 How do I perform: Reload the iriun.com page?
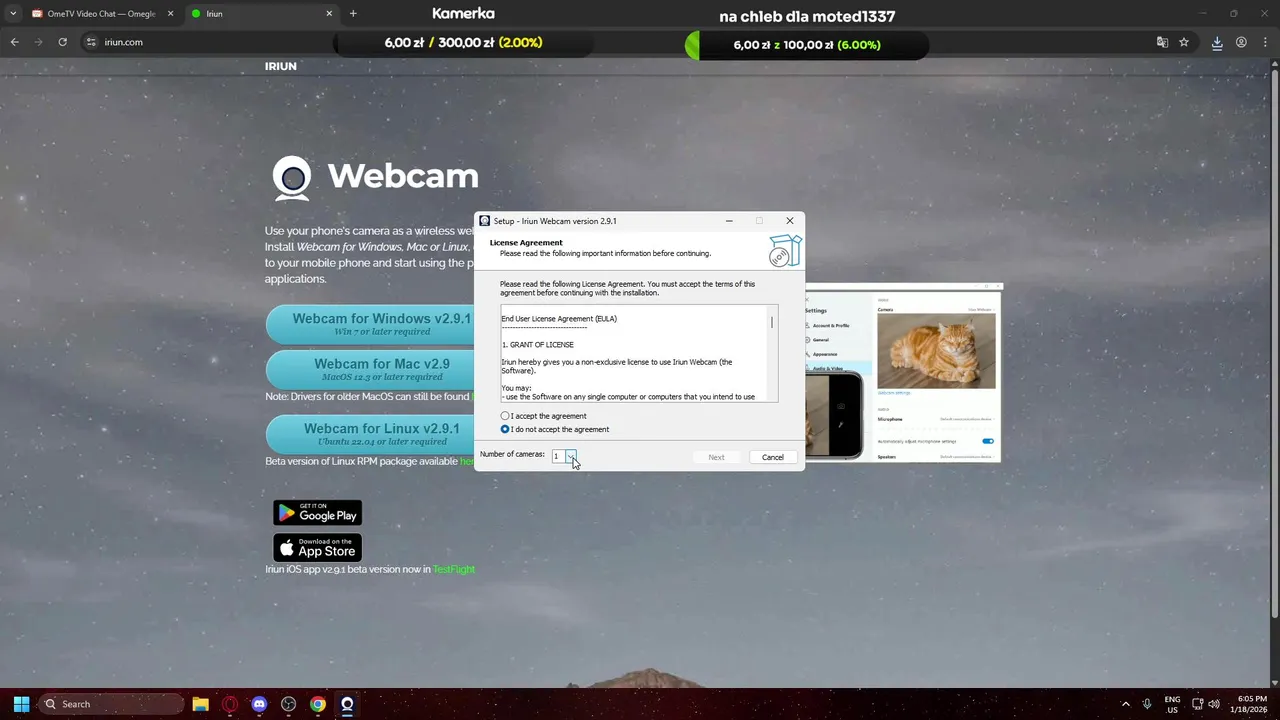62,42
